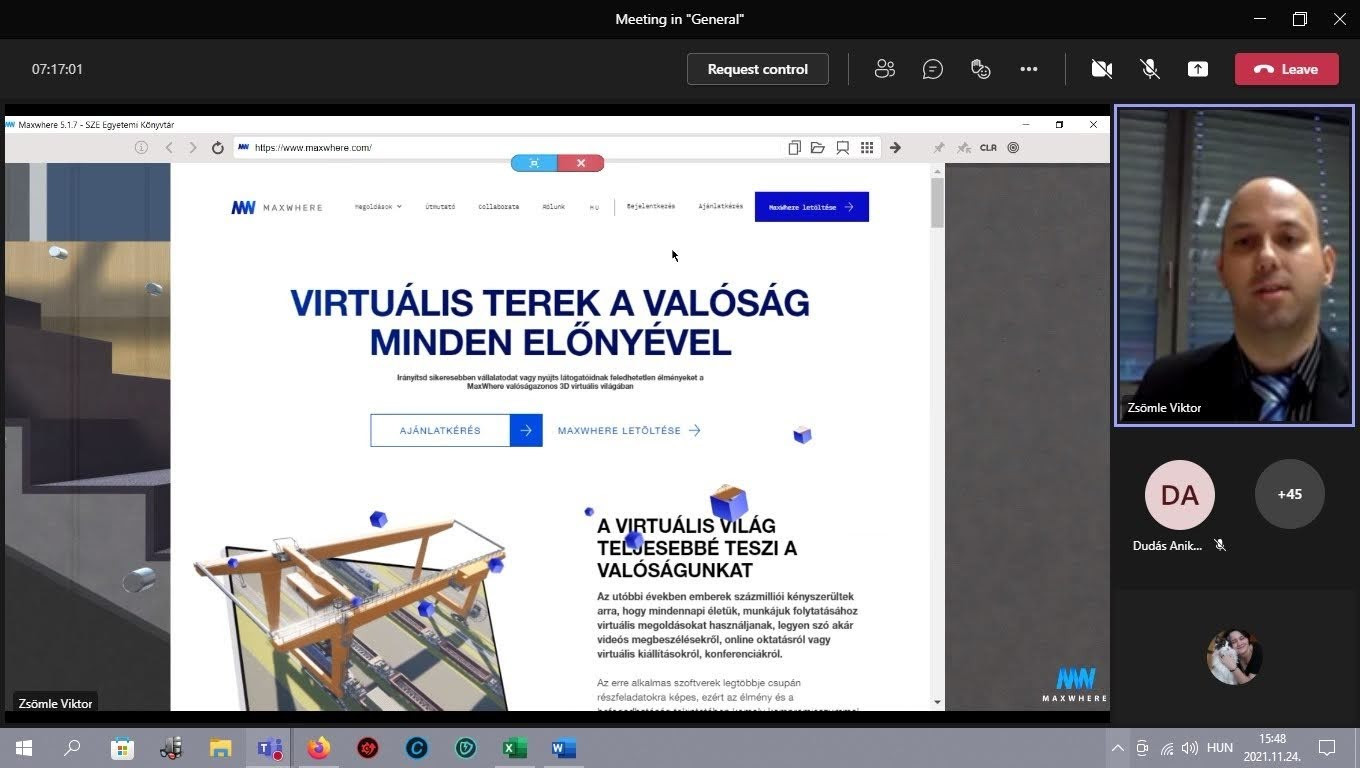Go back in MaxWhere browser
Image resolution: width=1360 pixels, height=768 pixels.
(x=168, y=147)
